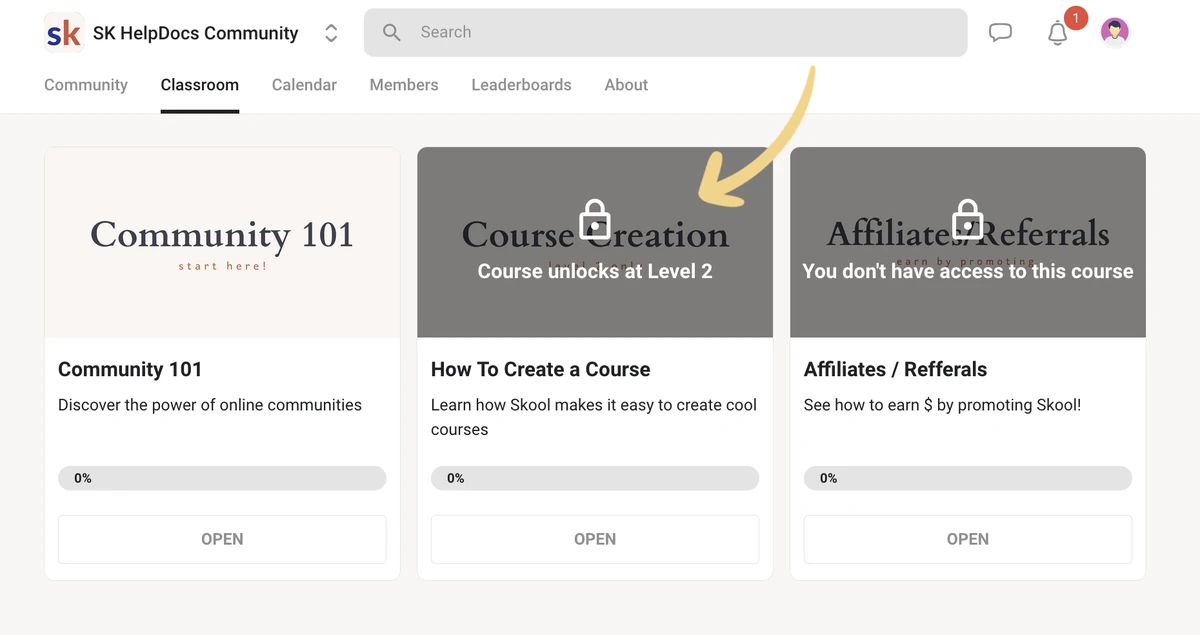The width and height of the screenshot is (1200, 635).
Task: Click the How To Create a Course title
Action: coord(541,369)
